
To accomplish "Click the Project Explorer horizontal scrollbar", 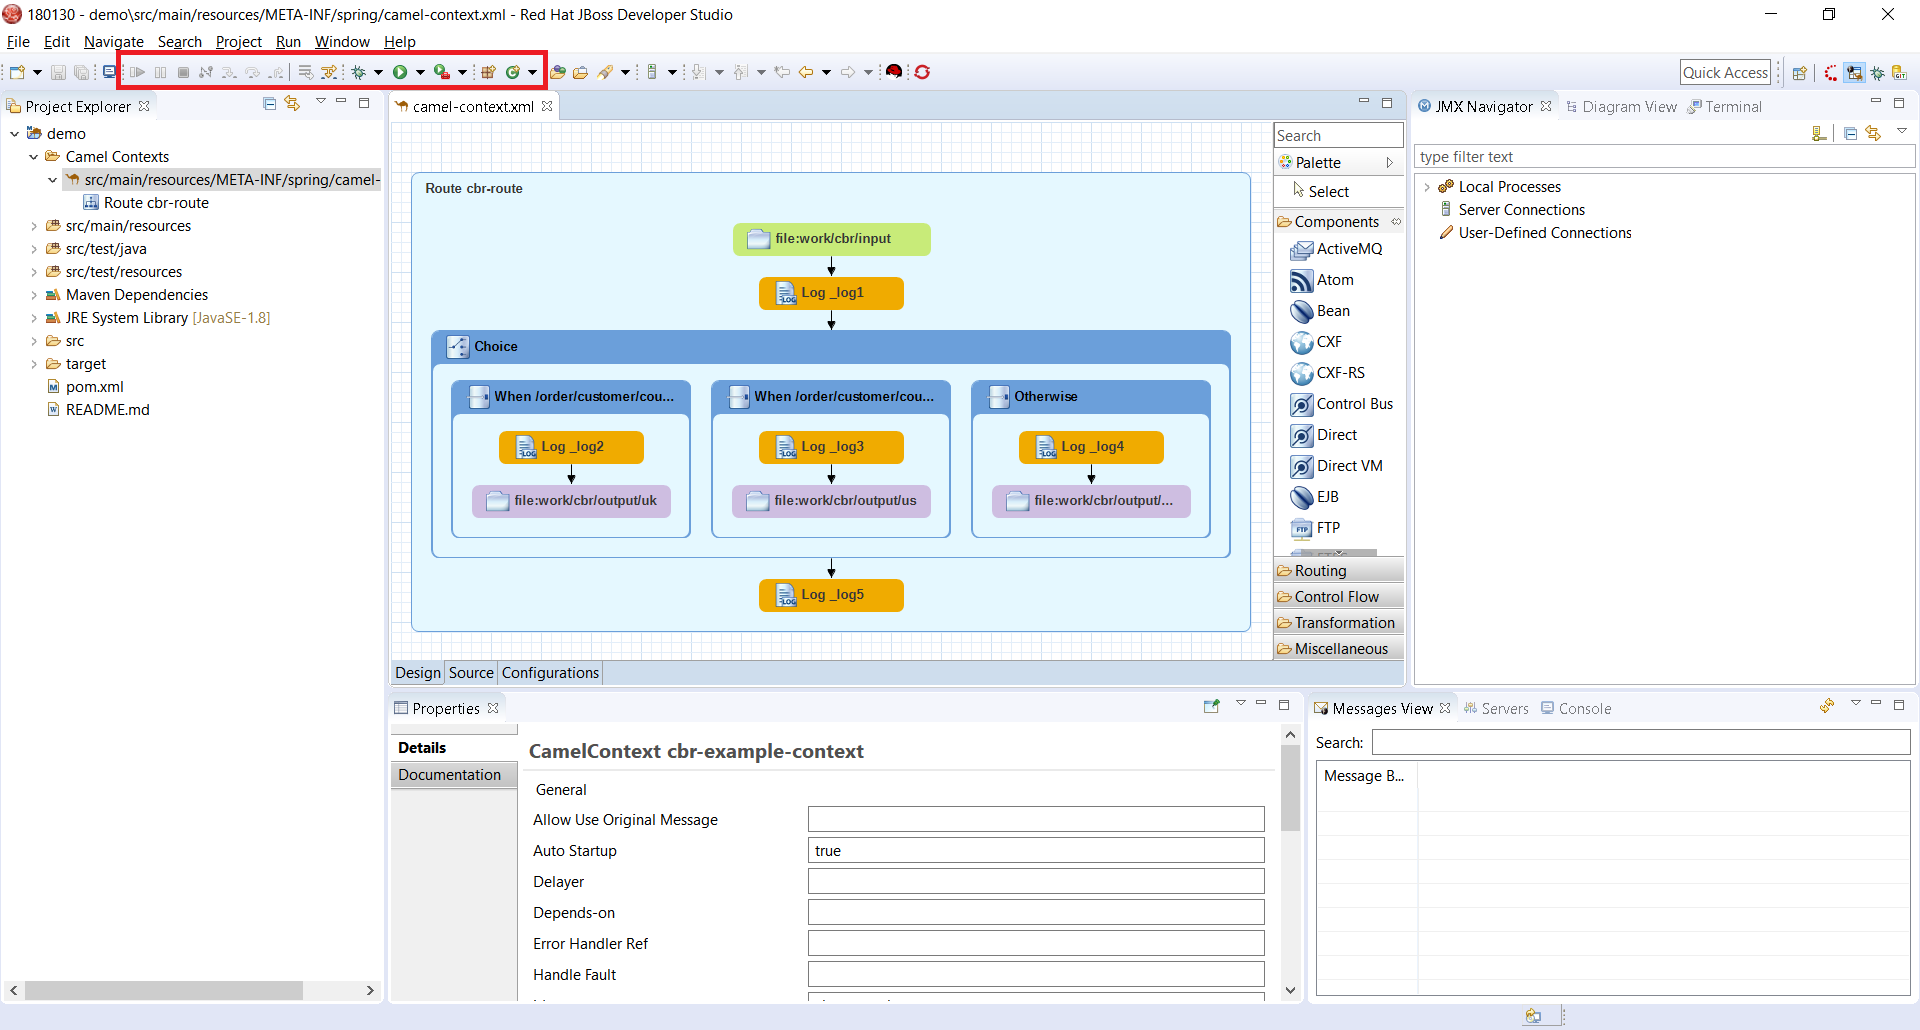I will tap(164, 990).
